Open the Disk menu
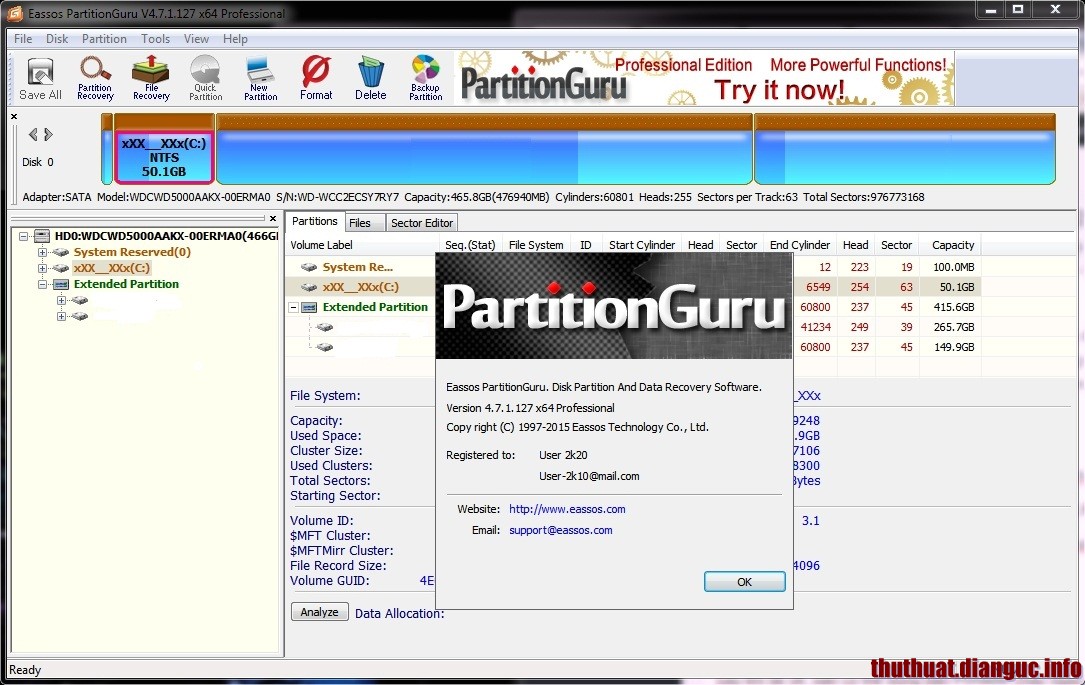The height and width of the screenshot is (685, 1085). click(x=57, y=39)
